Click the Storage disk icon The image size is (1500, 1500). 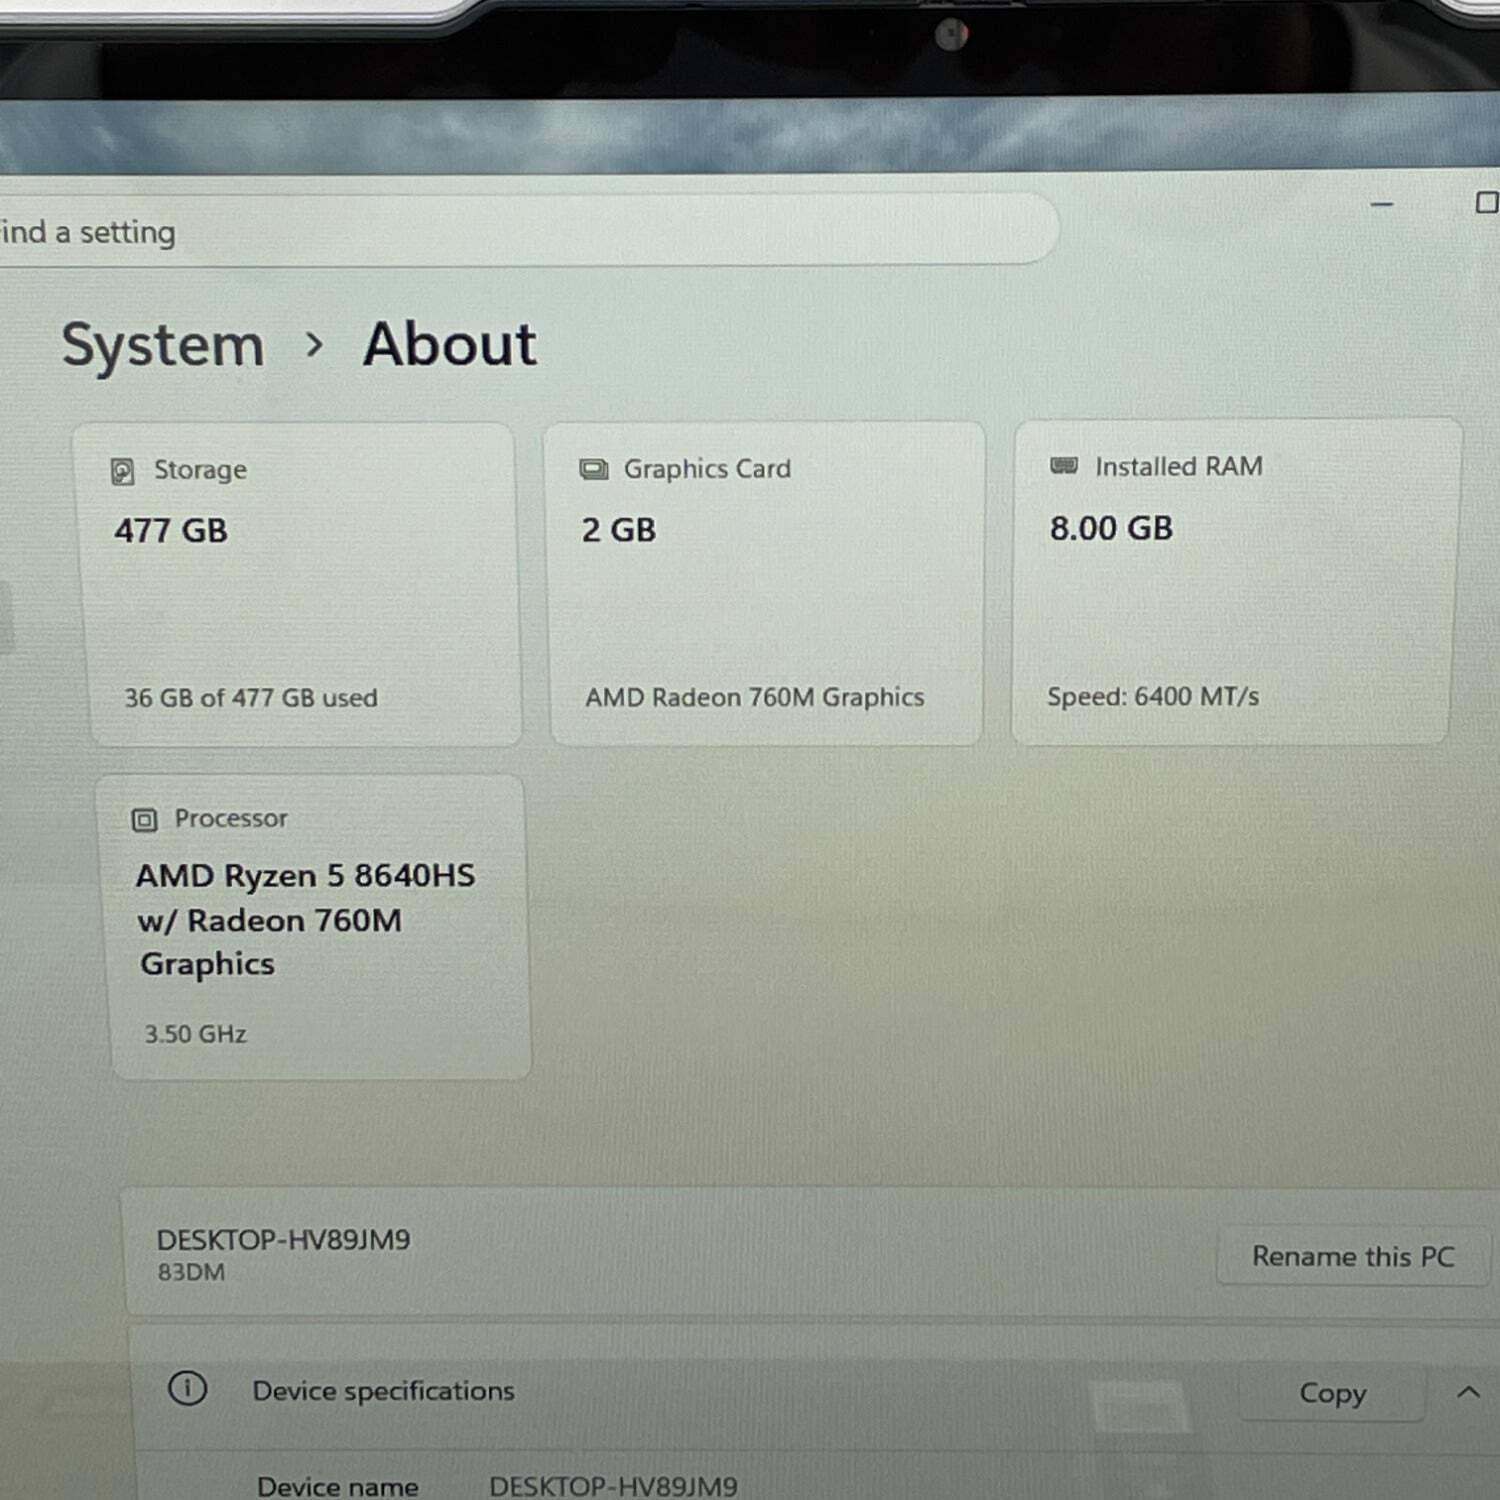[122, 471]
